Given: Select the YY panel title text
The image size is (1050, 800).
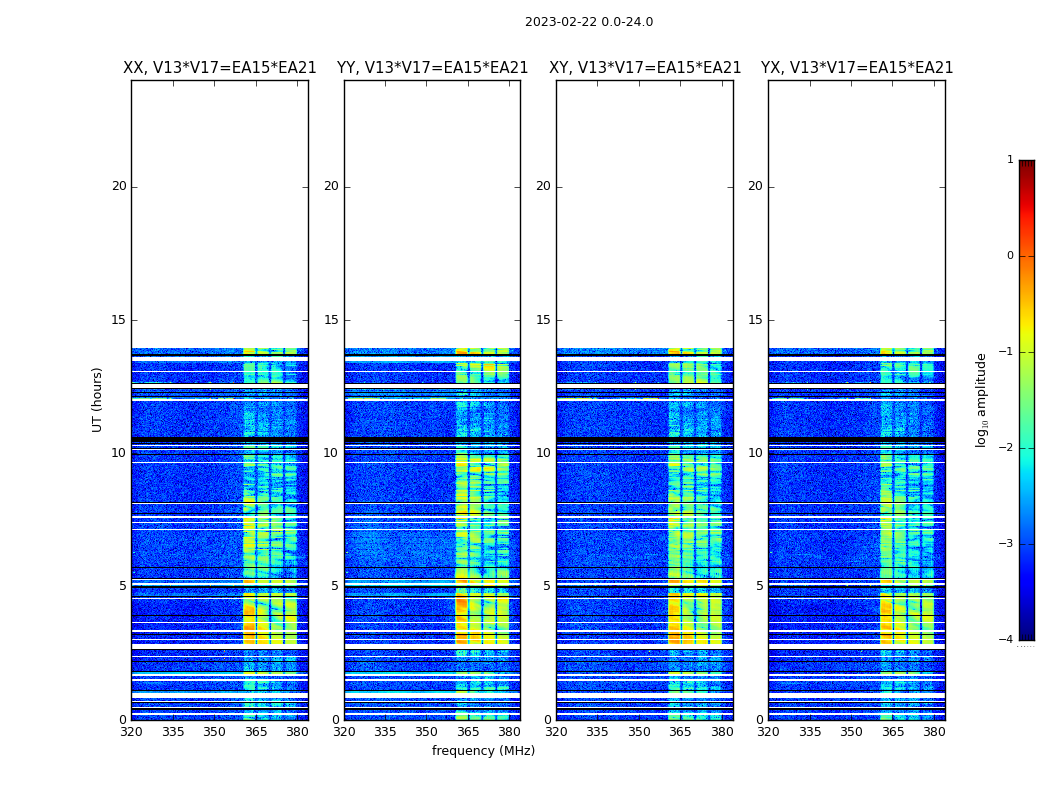Looking at the screenshot, I should pyautogui.click(x=432, y=68).
